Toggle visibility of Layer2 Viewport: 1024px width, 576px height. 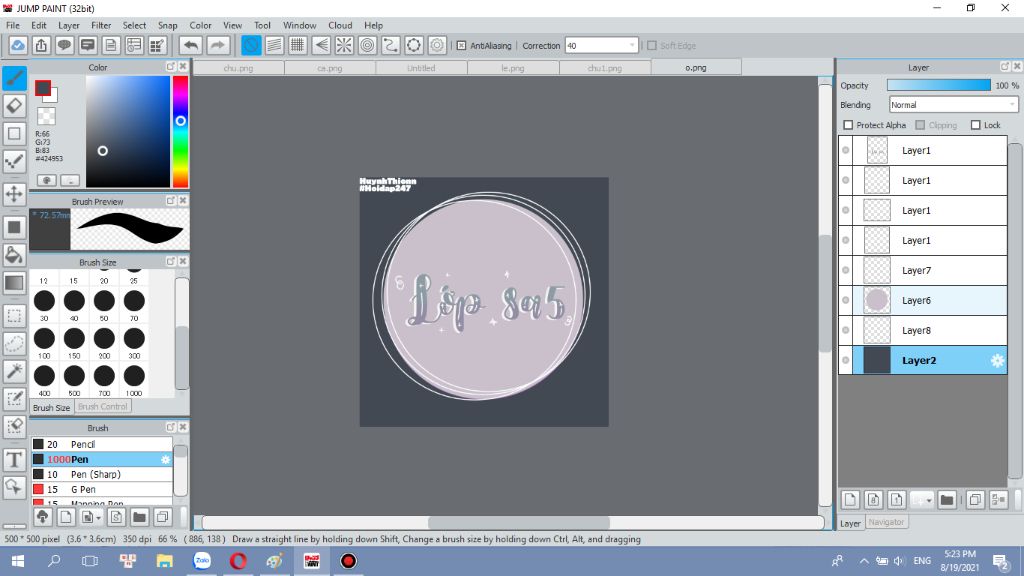pyautogui.click(x=846, y=360)
